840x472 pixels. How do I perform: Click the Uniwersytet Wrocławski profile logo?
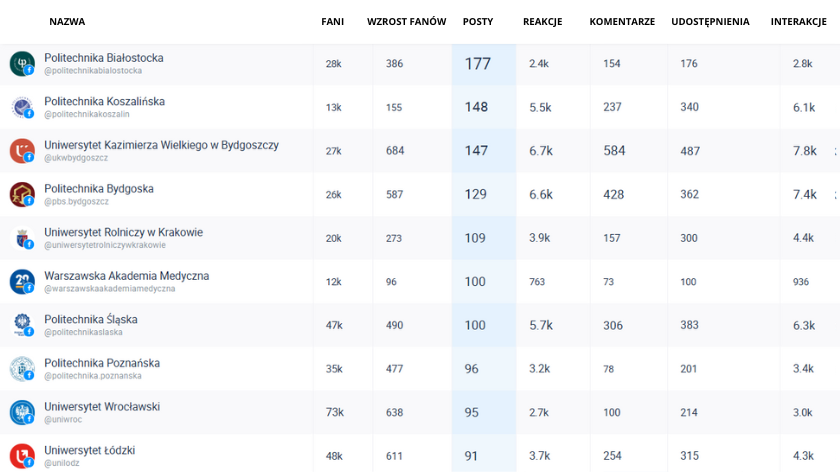[x=21, y=413]
